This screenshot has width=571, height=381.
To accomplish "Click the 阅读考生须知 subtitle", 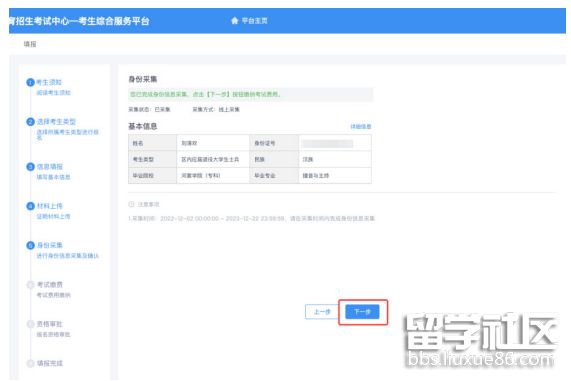I will point(54,93).
